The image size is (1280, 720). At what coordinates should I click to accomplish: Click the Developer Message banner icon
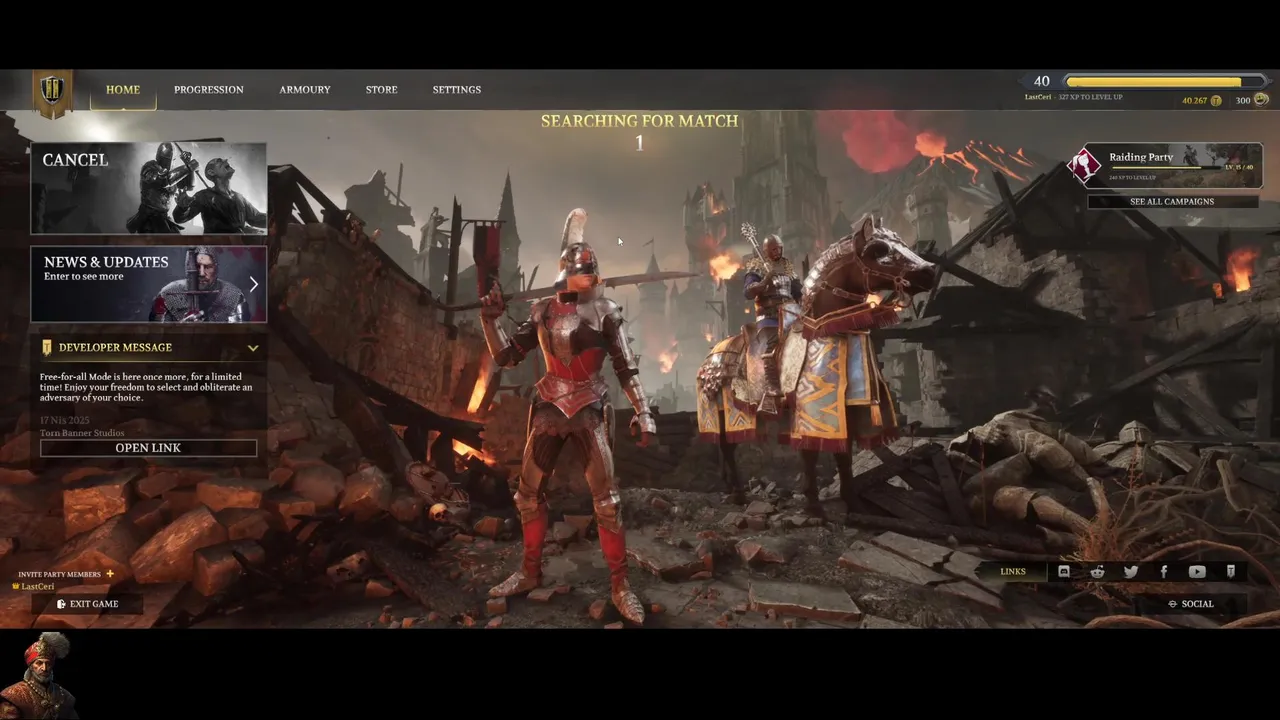tap(47, 347)
